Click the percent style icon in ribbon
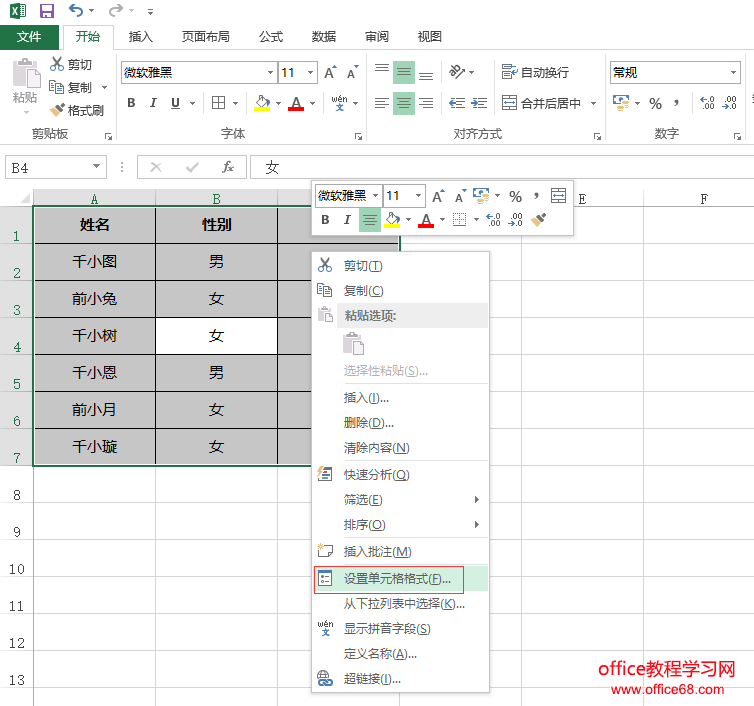The width and height of the screenshot is (754, 706). (655, 103)
